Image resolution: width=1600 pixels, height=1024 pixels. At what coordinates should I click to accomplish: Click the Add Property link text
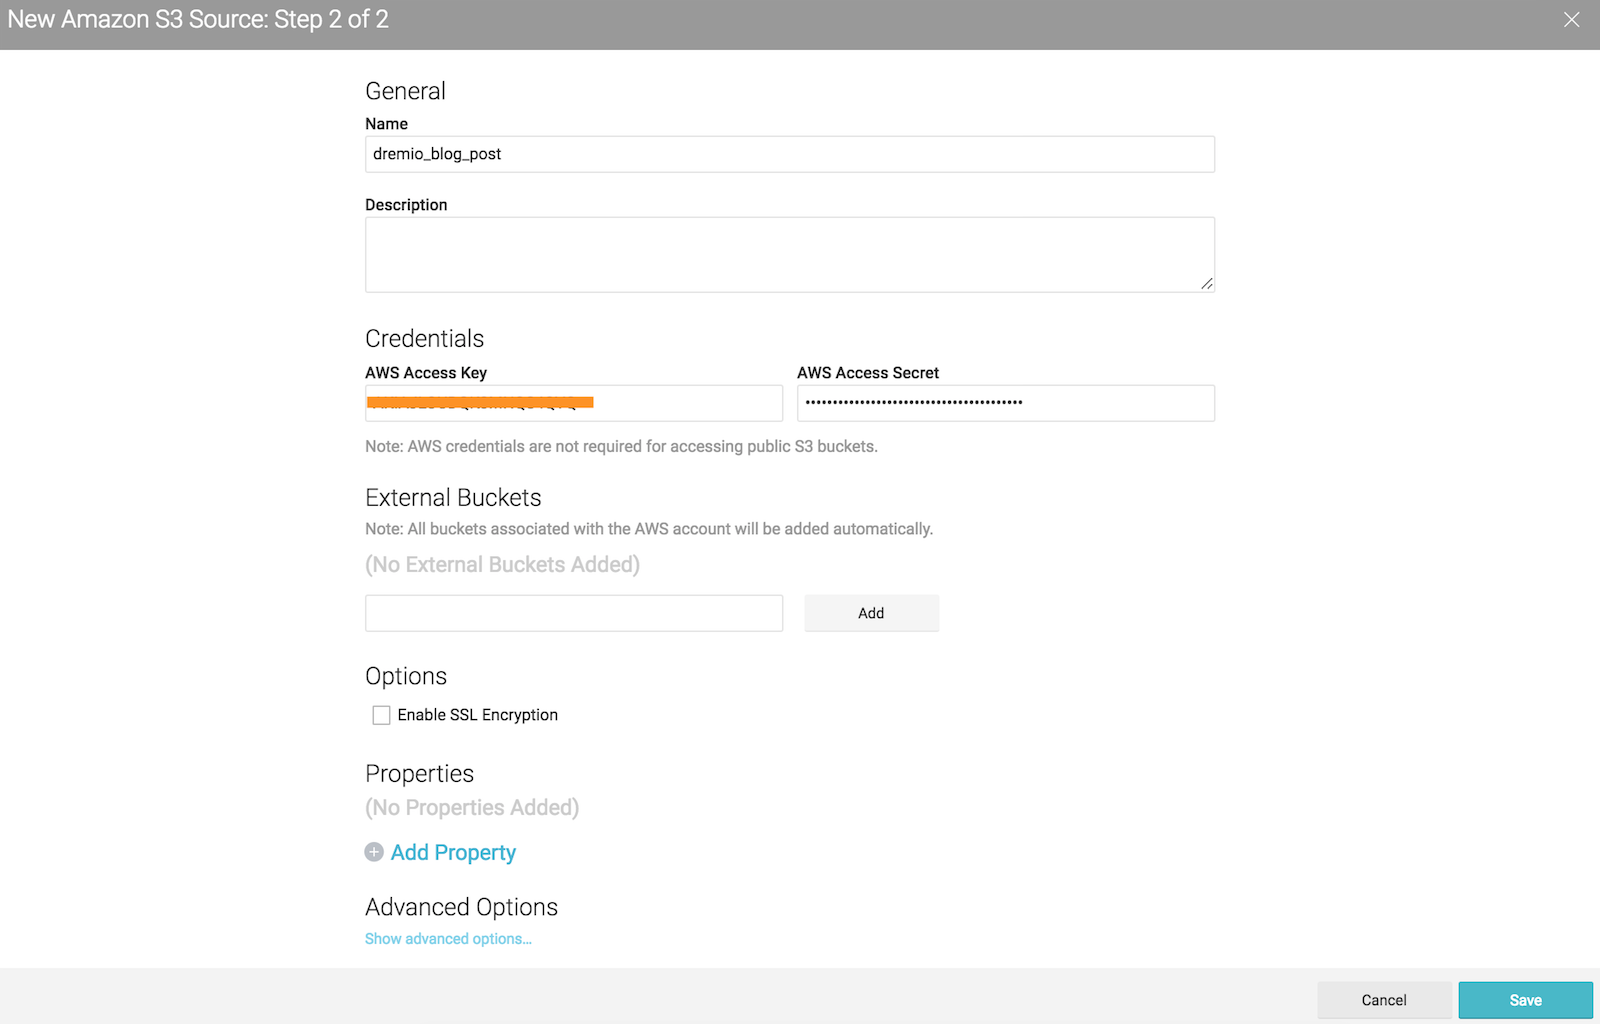pos(453,852)
